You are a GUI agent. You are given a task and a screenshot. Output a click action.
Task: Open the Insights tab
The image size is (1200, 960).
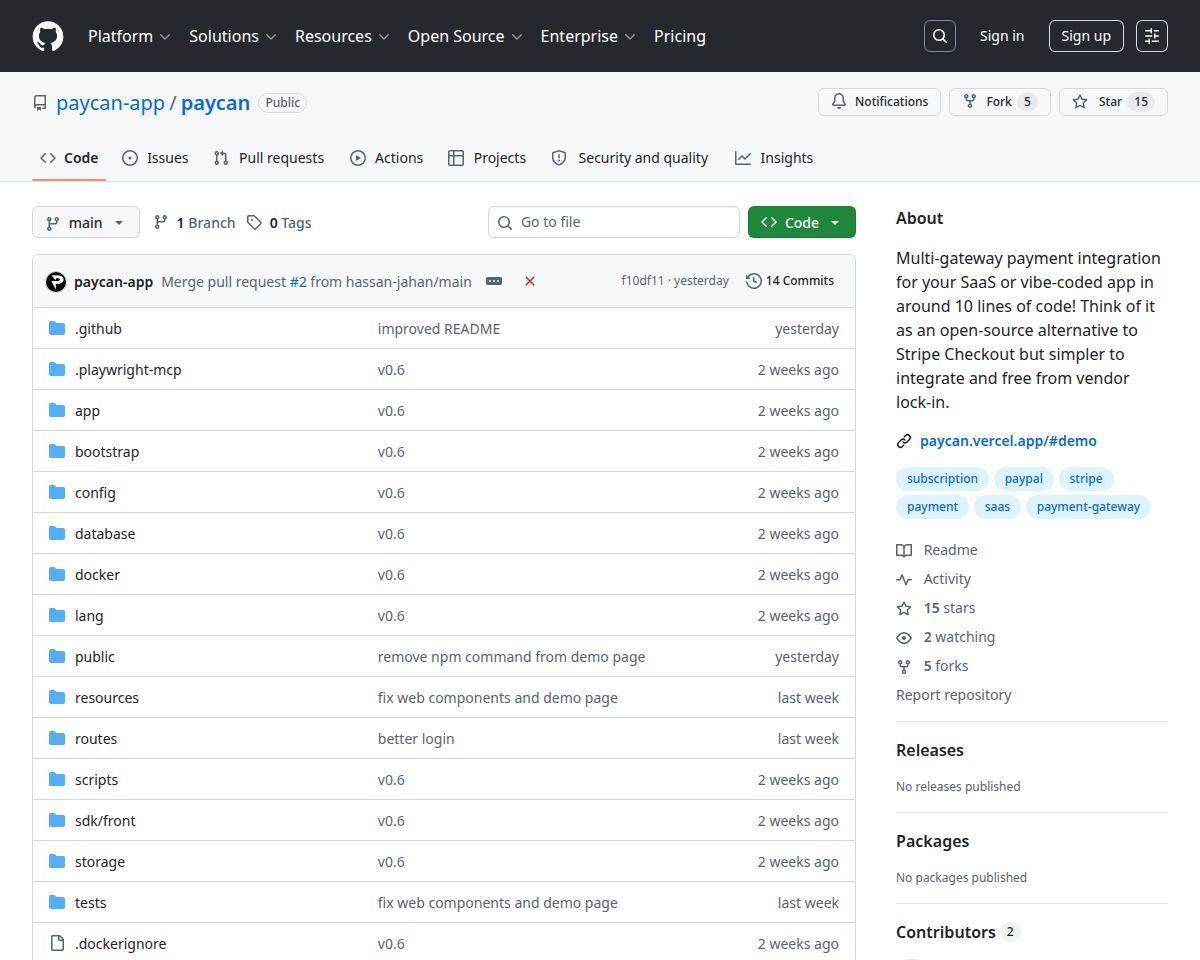pos(774,158)
